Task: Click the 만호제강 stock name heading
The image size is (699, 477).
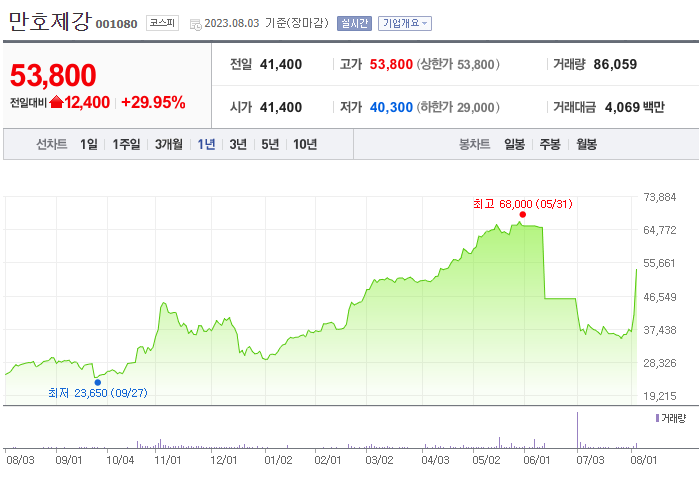Action: pos(50,21)
